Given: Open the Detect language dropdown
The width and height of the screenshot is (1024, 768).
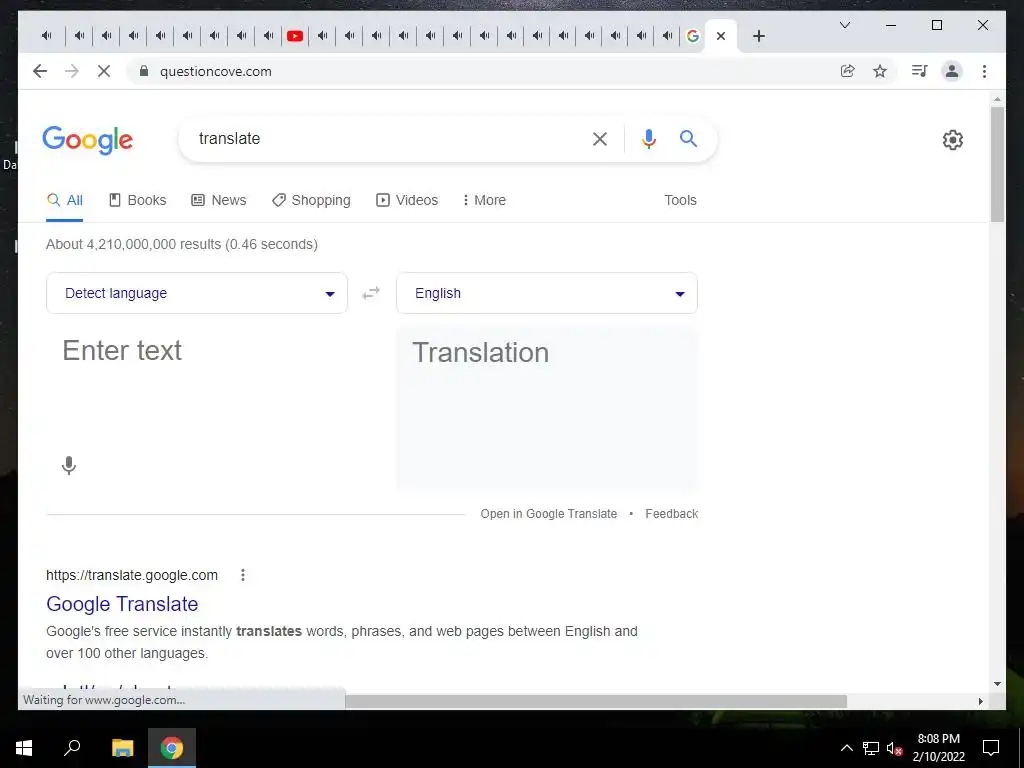Looking at the screenshot, I should tap(197, 293).
